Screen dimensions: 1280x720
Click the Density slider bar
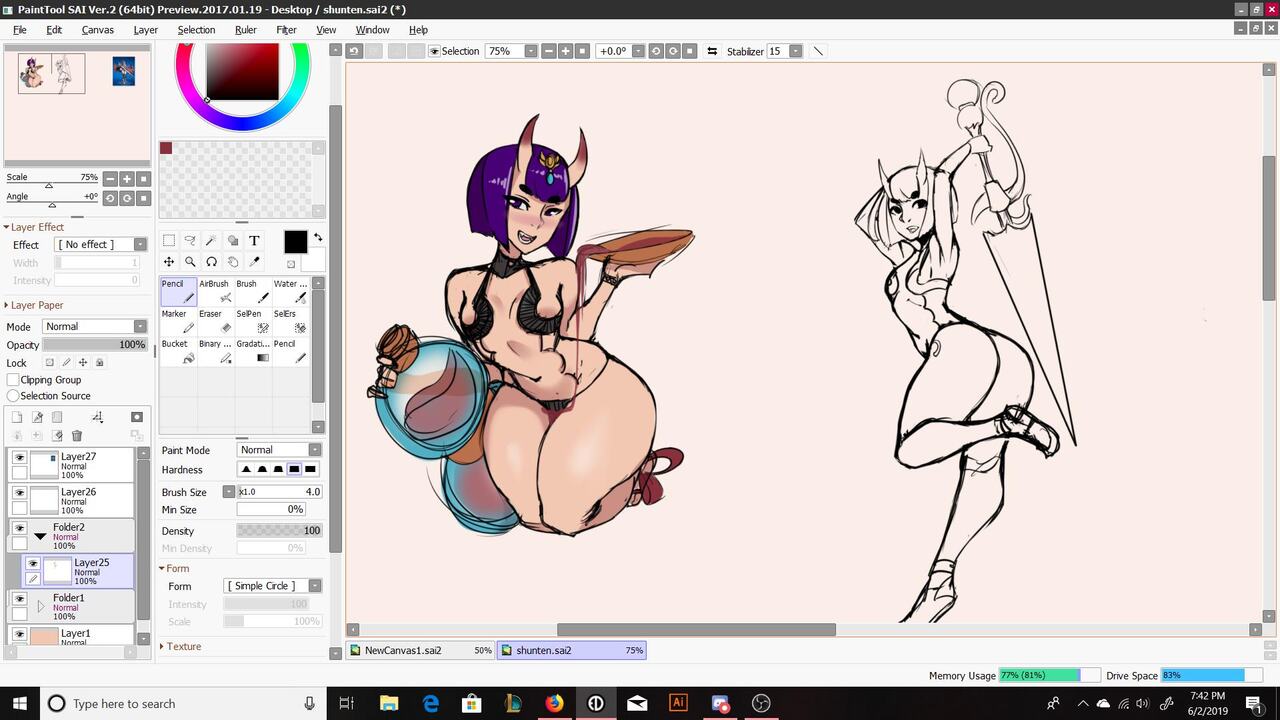[279, 531]
